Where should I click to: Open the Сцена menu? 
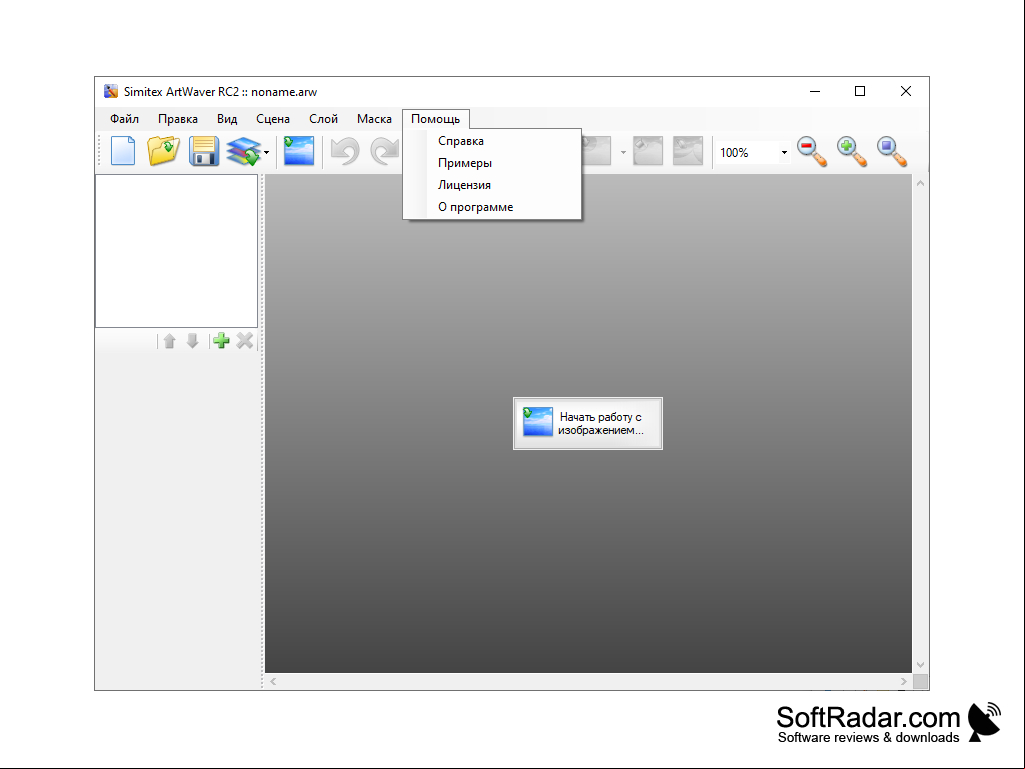[x=273, y=119]
